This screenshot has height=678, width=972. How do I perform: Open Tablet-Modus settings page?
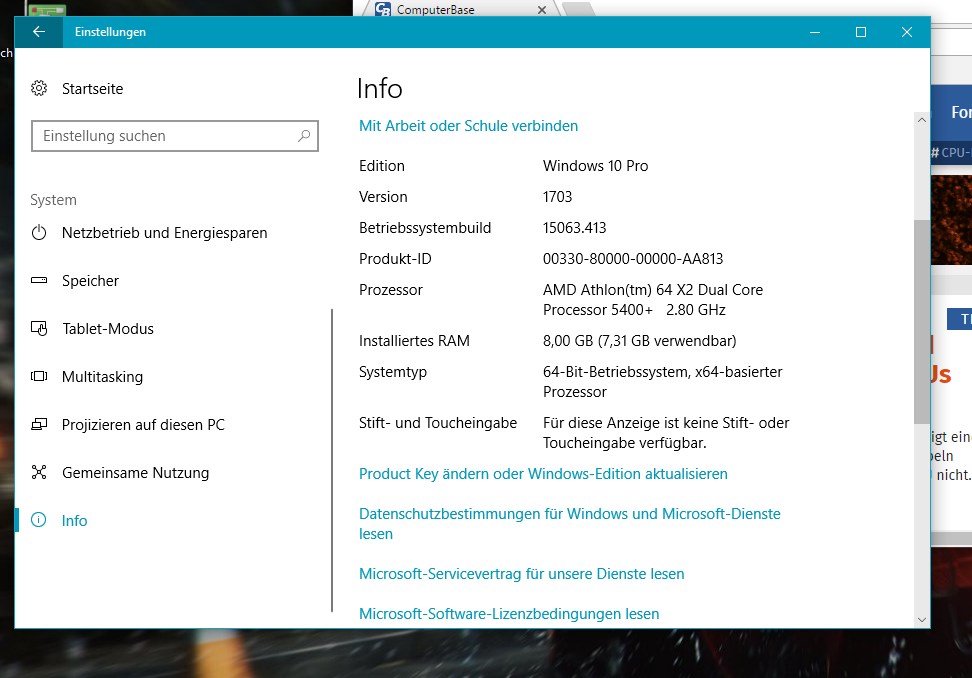click(x=108, y=328)
